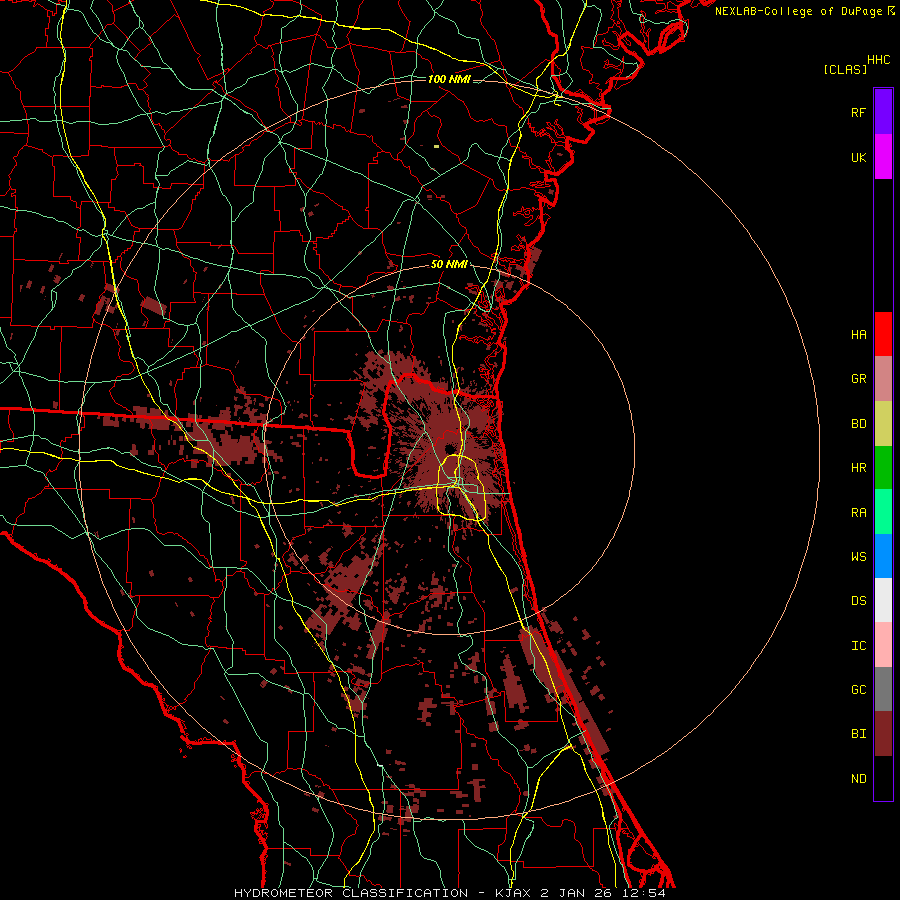Screen dimensions: 900x900
Task: Click the RA light green legend block
Action: click(883, 512)
